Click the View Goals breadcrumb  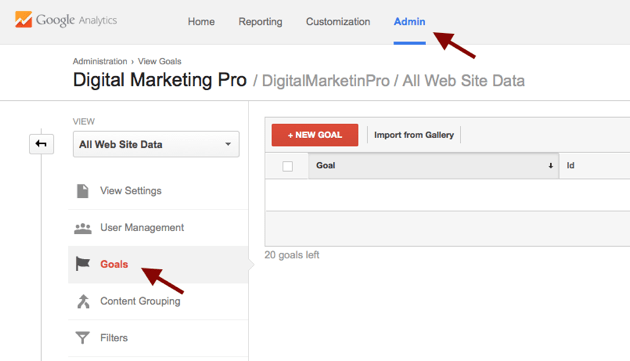click(160, 61)
